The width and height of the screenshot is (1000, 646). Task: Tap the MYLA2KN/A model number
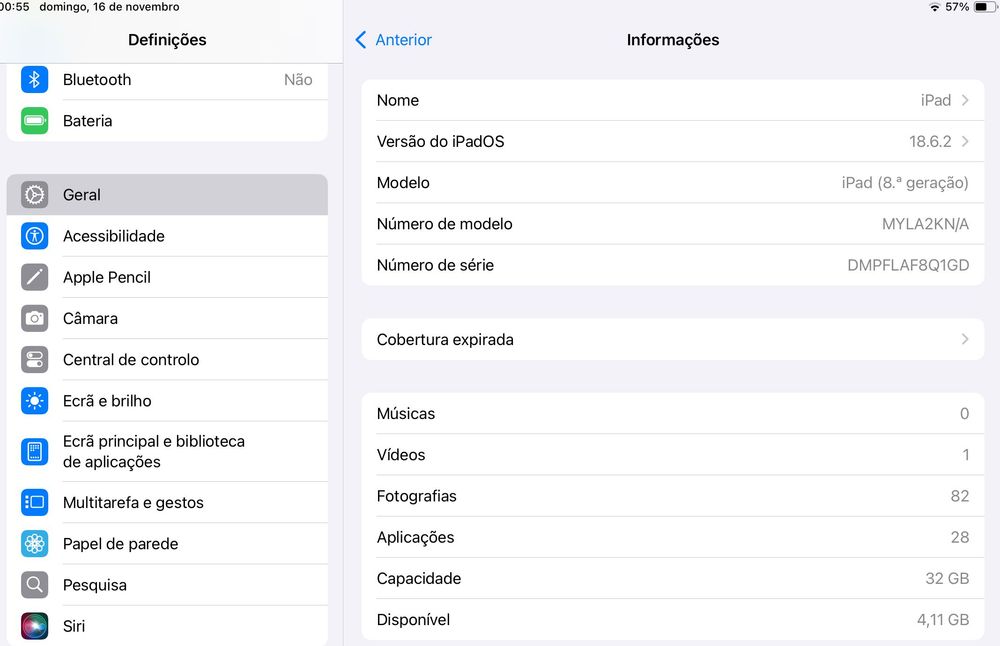(x=925, y=224)
